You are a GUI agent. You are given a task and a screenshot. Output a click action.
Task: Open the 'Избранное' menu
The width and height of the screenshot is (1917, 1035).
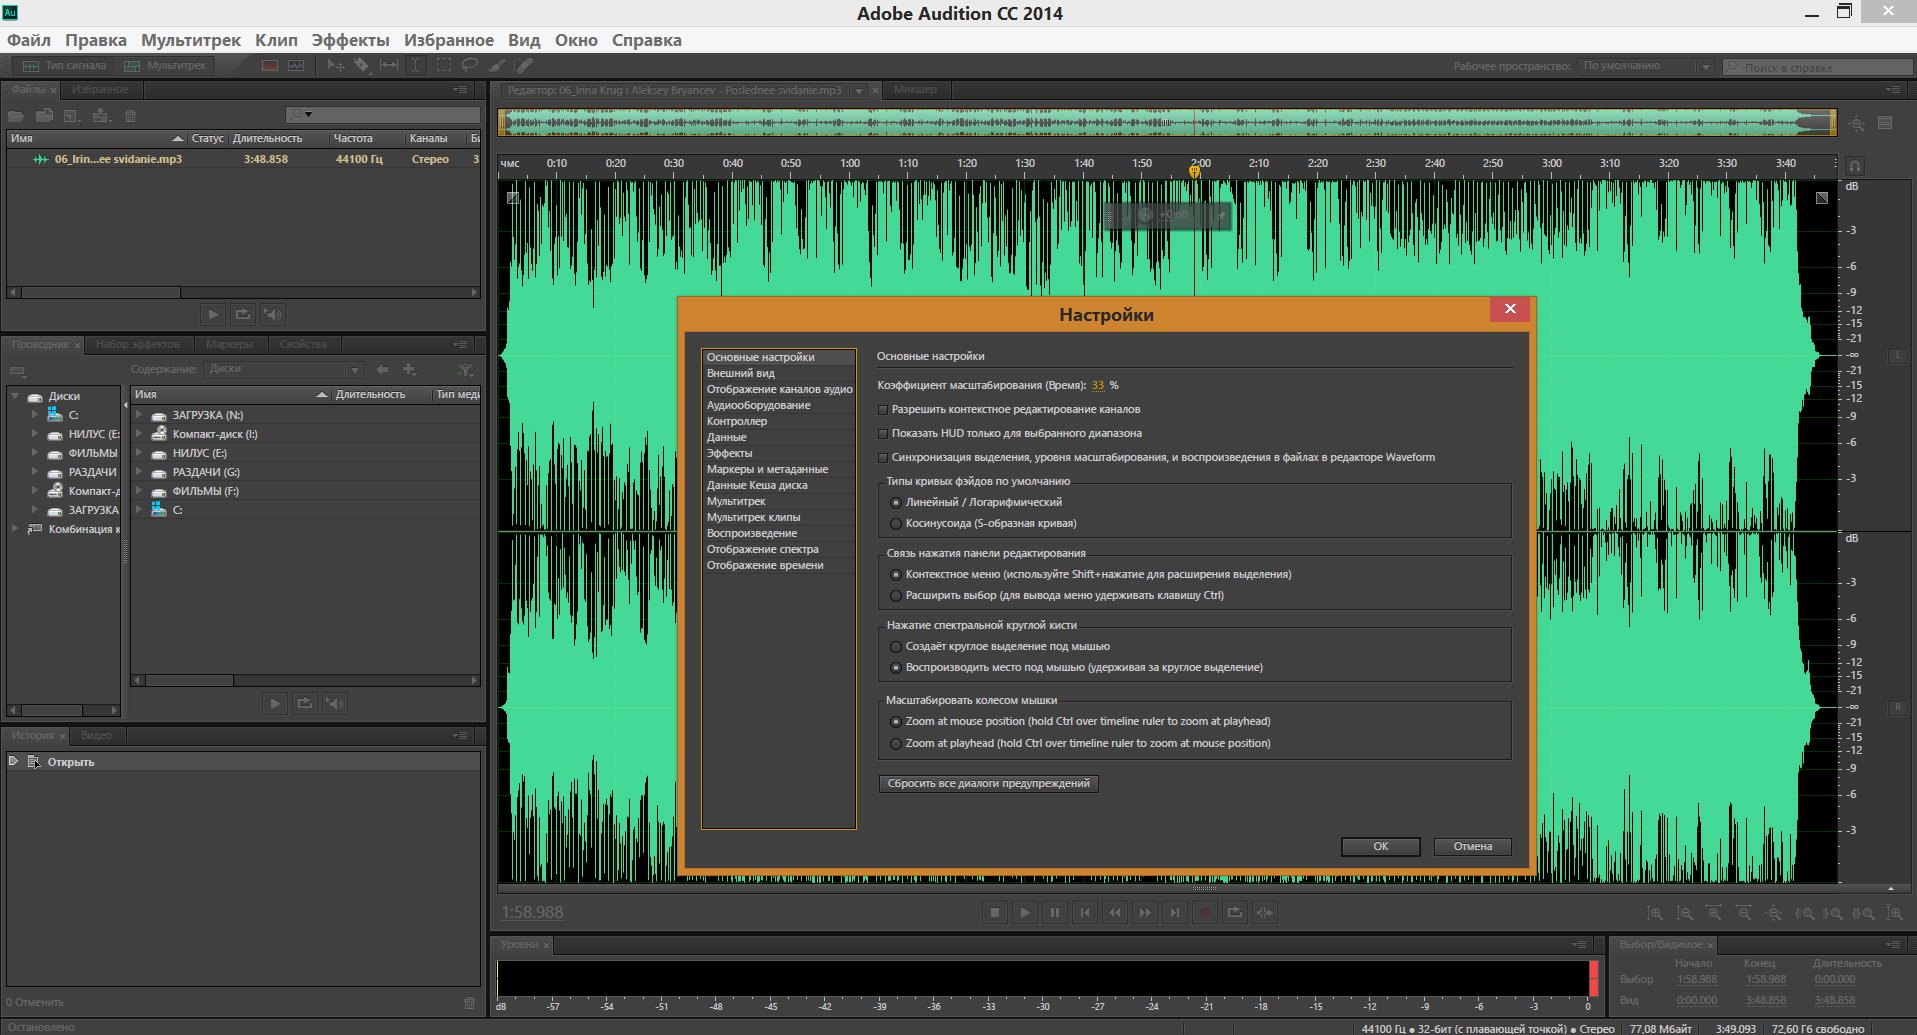pos(449,40)
